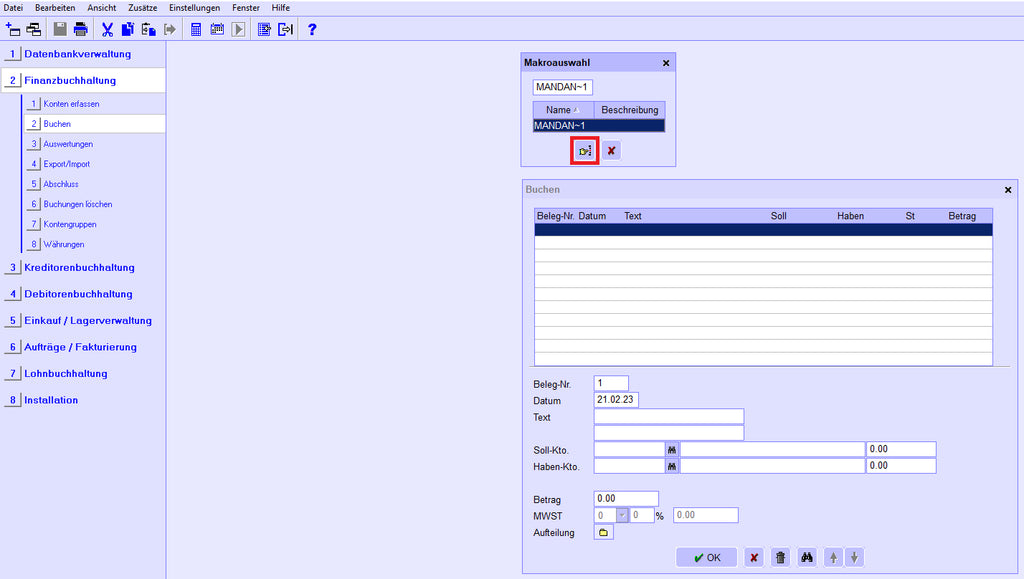This screenshot has width=1024, height=579.
Task: Open the calendar toolbar icon
Action: (217, 29)
